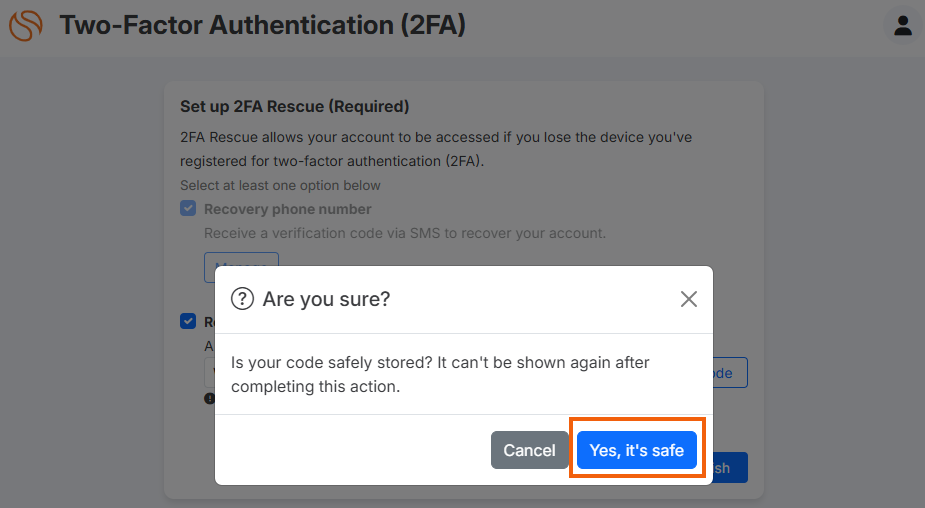
Task: Click the 'Receive a verification code via SMS' description
Action: 405,233
